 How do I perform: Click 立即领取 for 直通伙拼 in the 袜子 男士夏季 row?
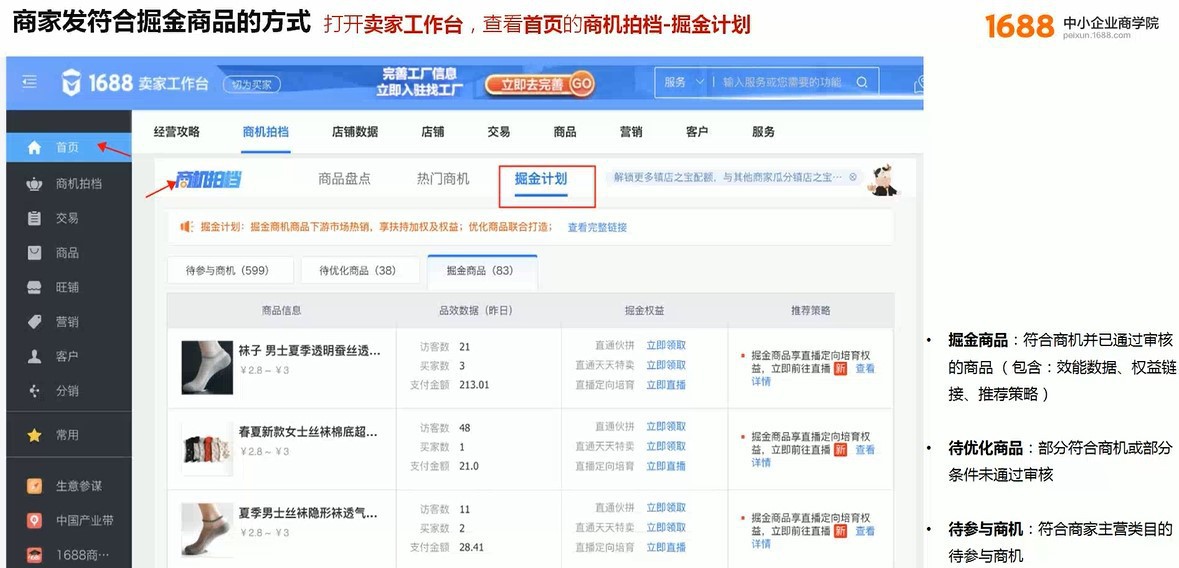point(666,345)
